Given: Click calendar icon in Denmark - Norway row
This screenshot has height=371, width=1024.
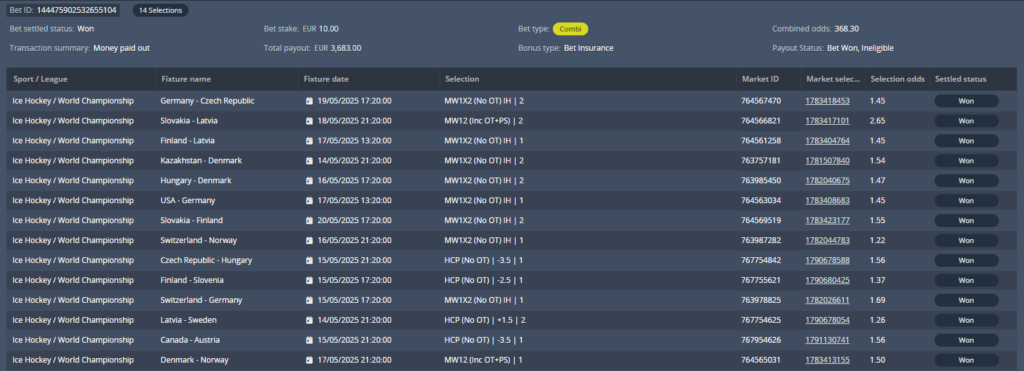Looking at the screenshot, I should [x=309, y=360].
